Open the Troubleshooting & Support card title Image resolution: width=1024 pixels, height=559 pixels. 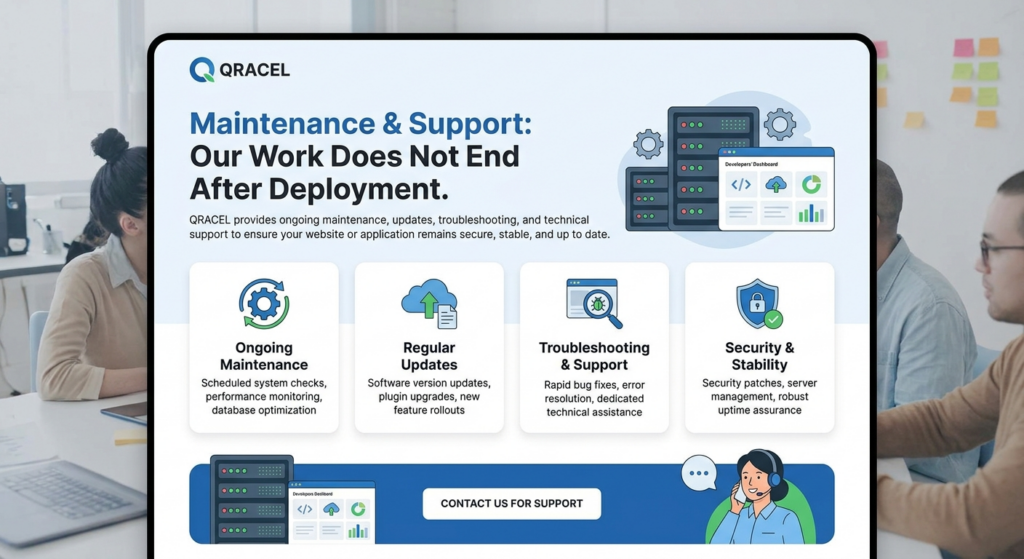594,356
